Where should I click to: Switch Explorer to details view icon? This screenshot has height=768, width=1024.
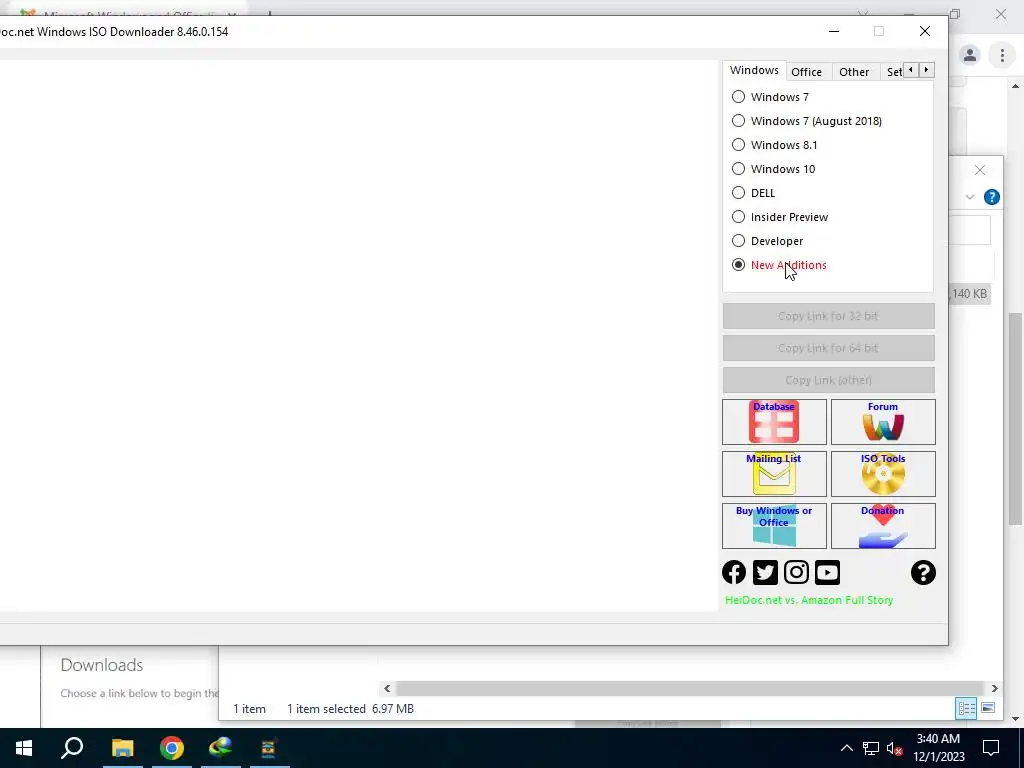coord(966,708)
